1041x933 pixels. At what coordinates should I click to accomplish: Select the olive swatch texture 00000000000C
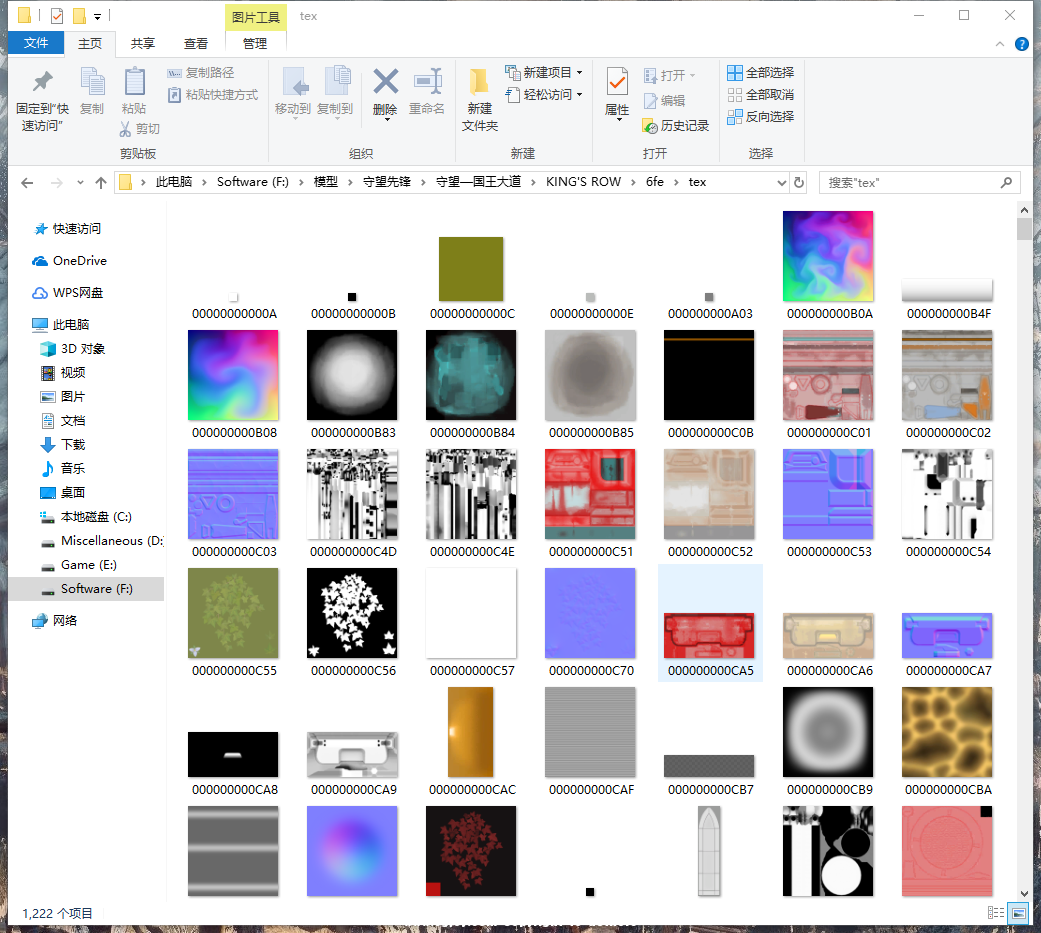click(471, 269)
